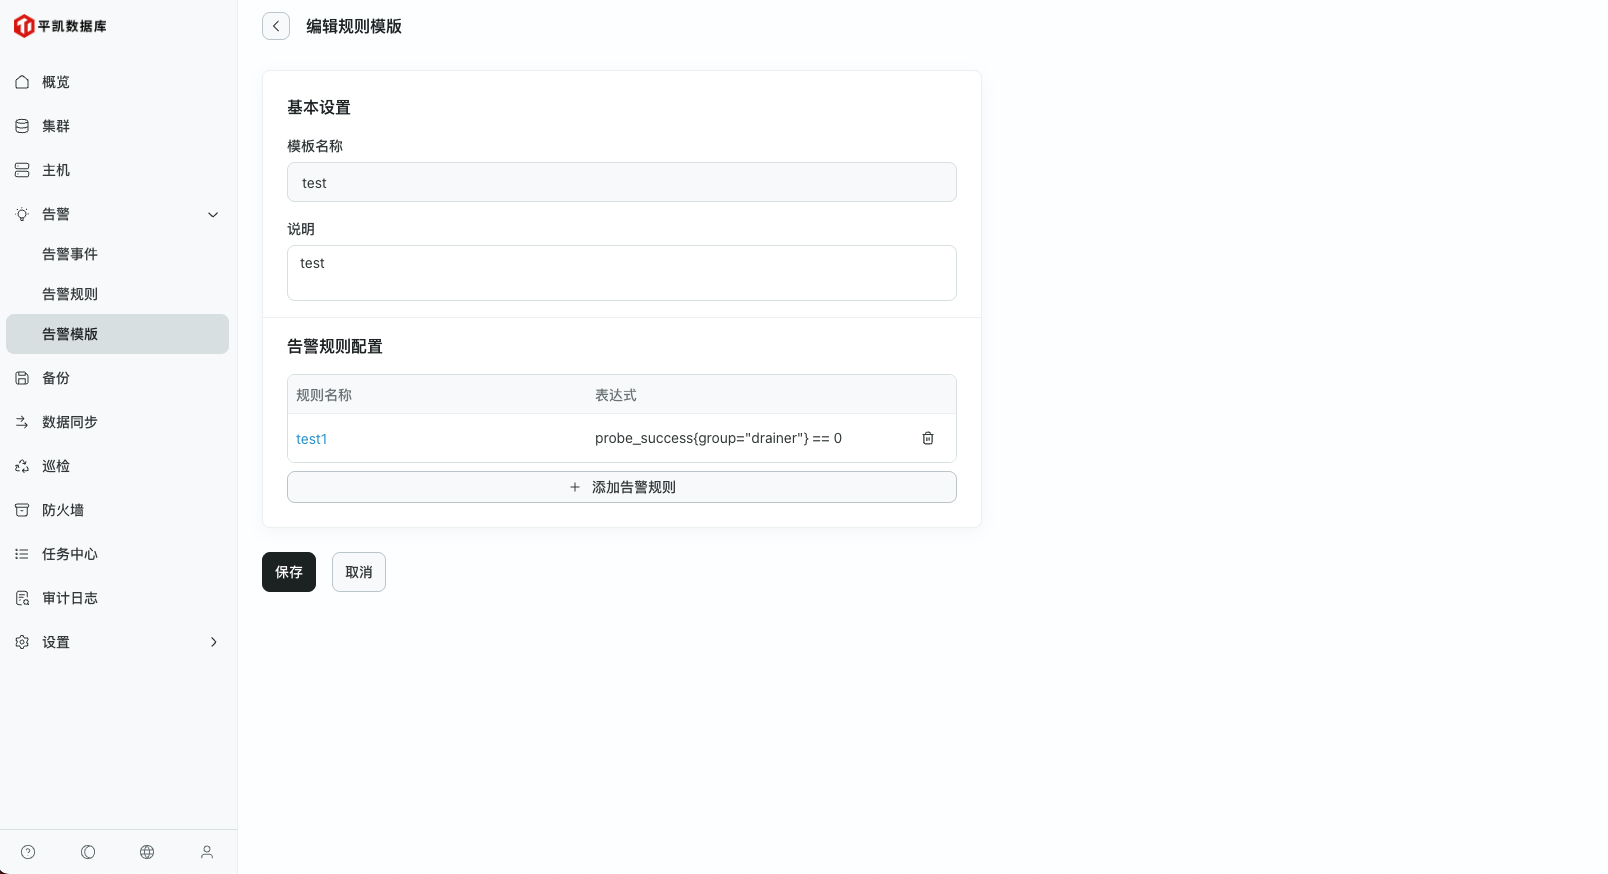Click 保存 to save template
This screenshot has height=874, width=1608.
point(289,572)
